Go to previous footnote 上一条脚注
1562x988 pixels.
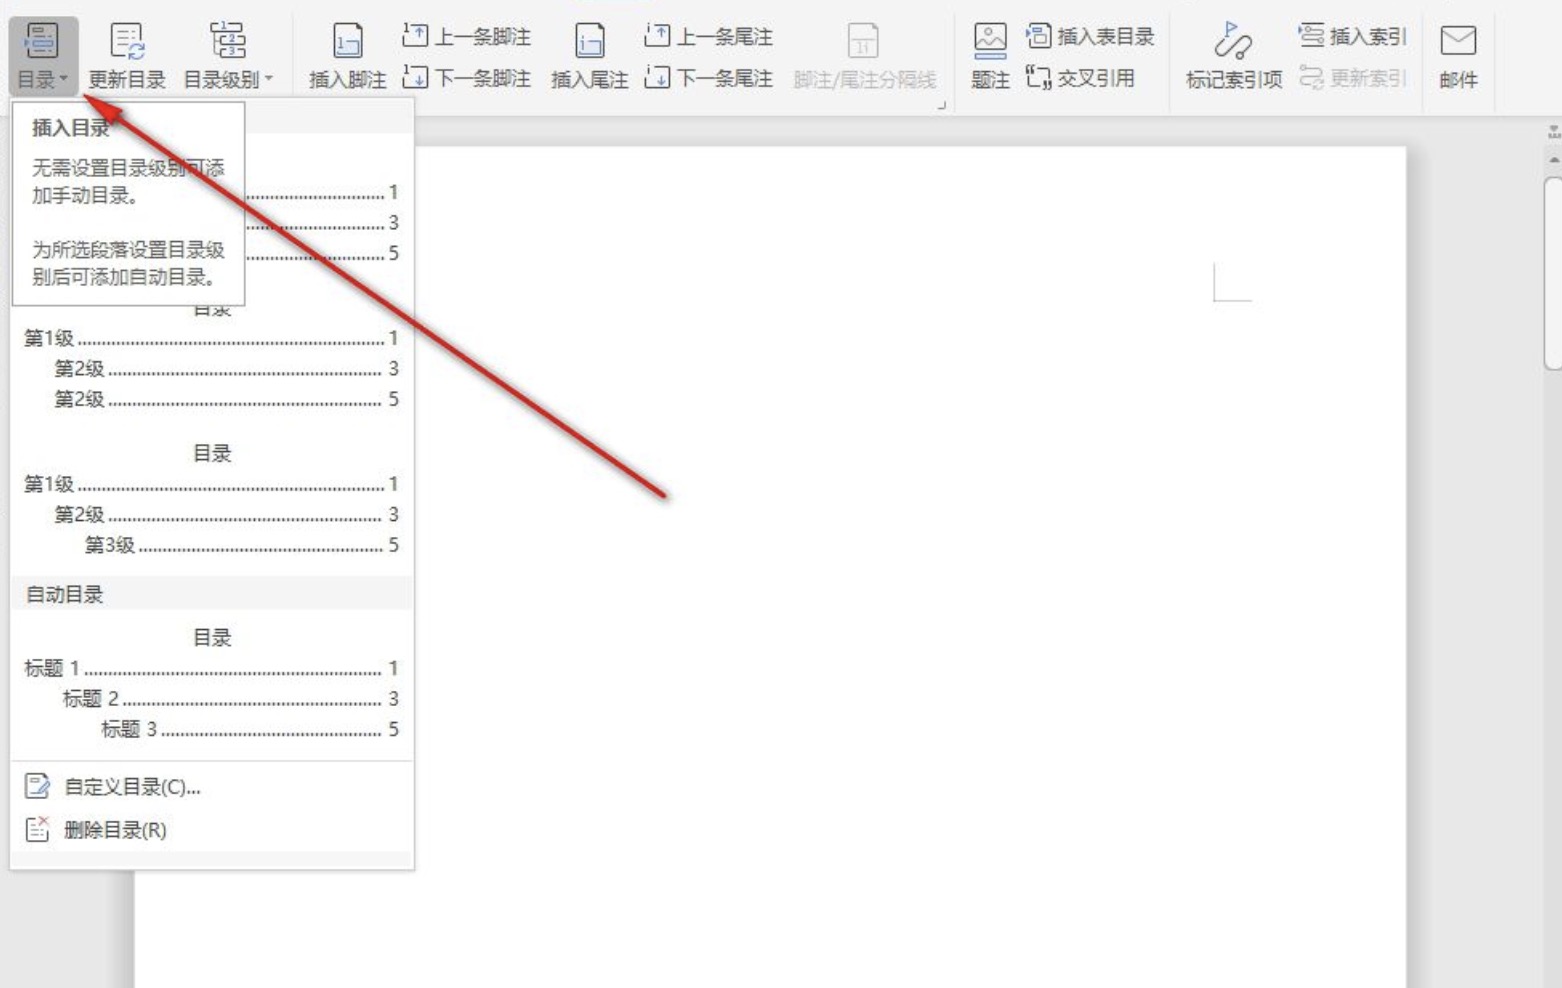[x=466, y=37]
